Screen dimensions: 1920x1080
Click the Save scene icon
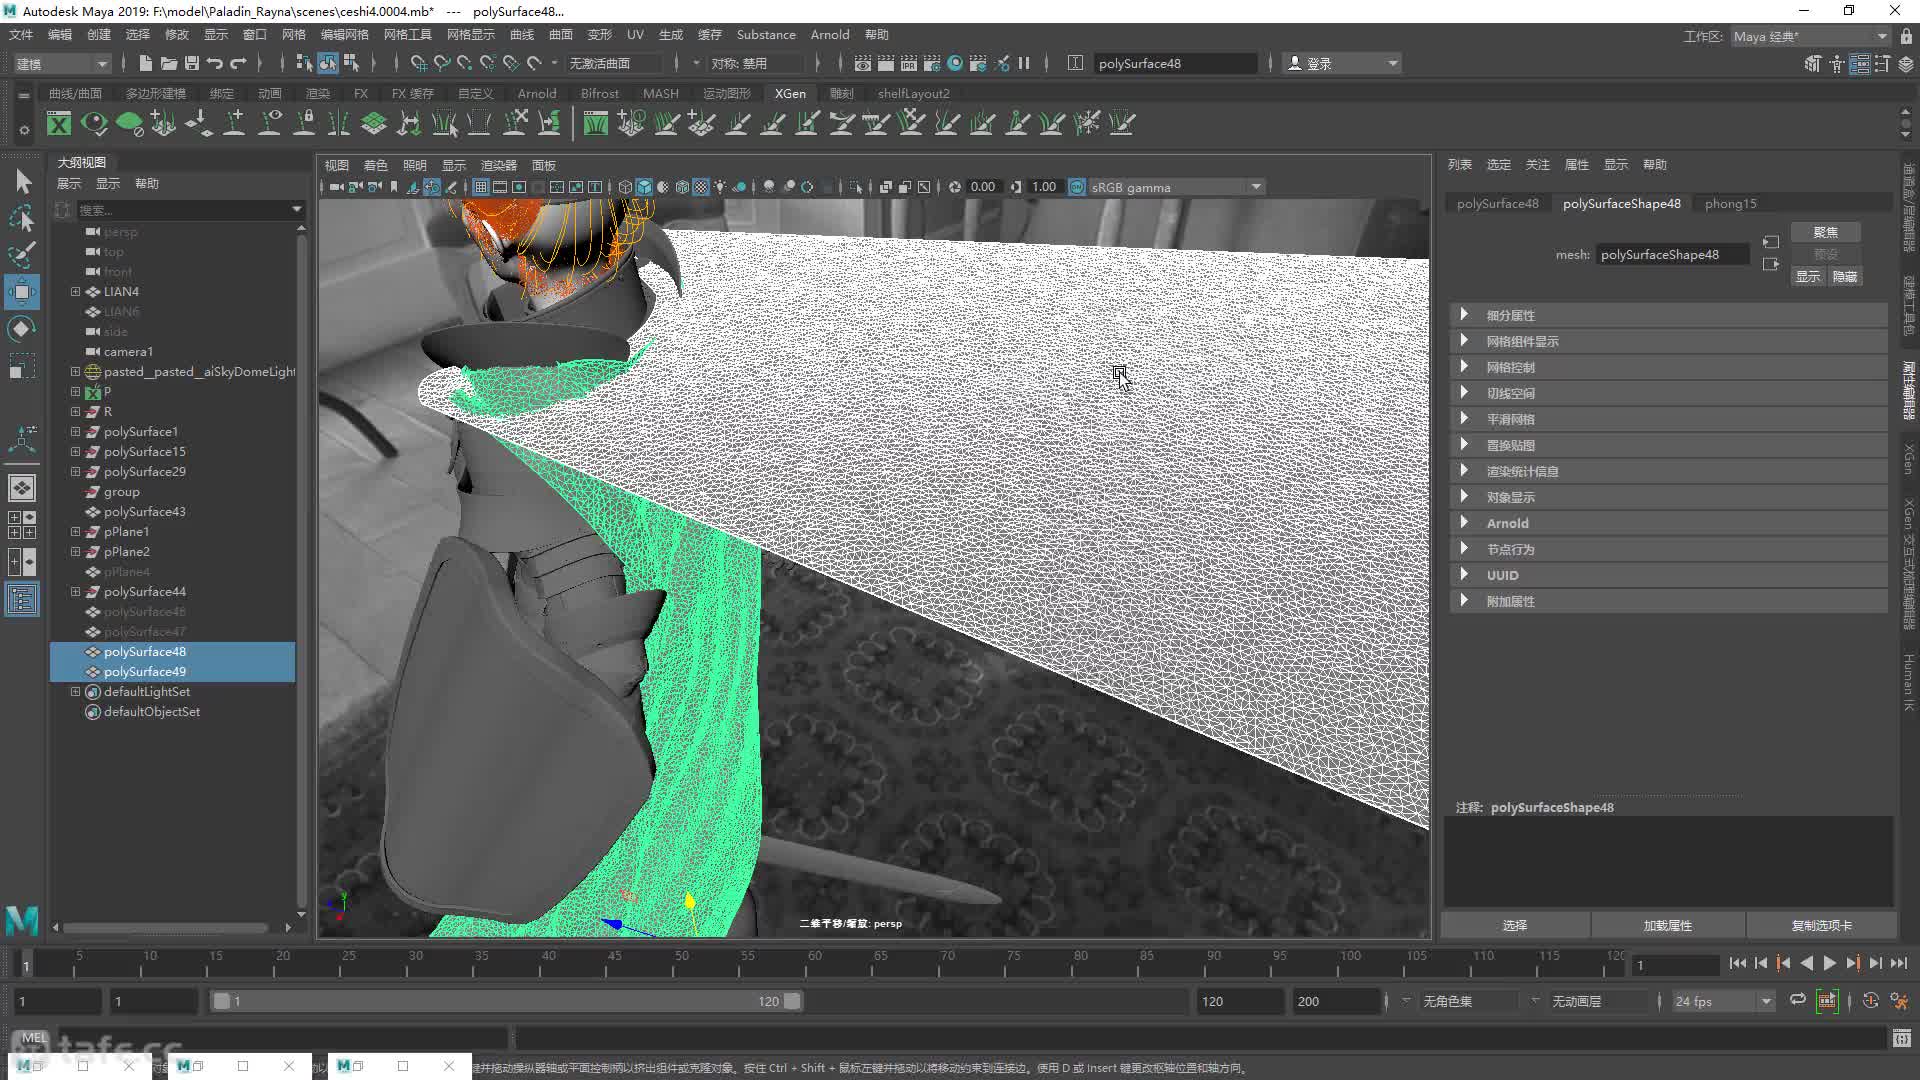point(191,63)
